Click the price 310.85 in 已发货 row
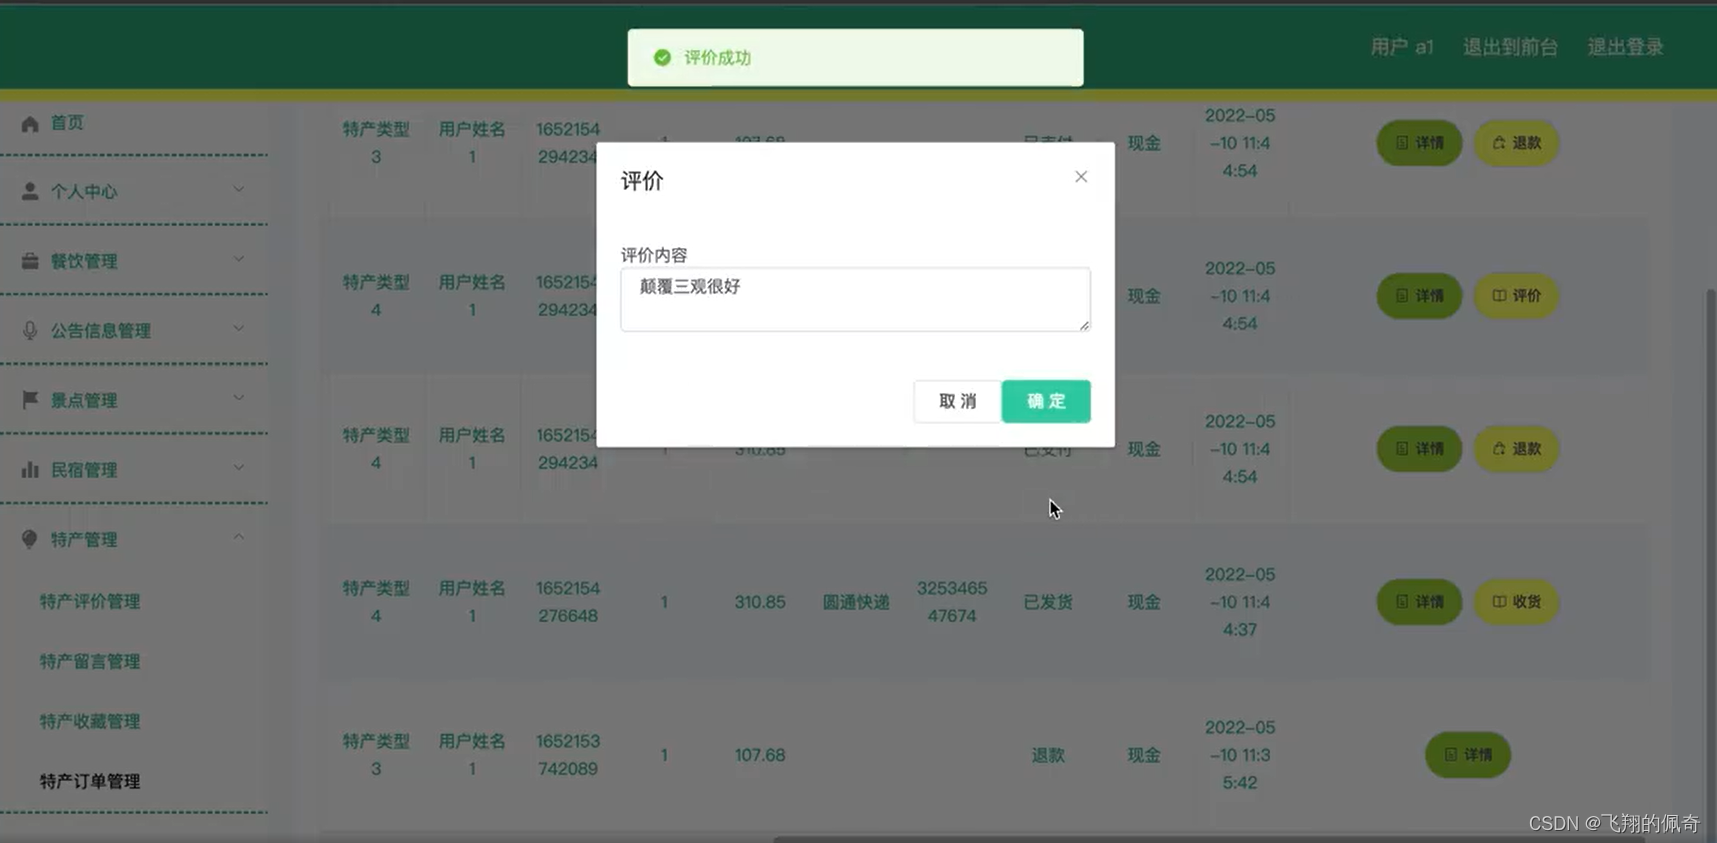This screenshot has height=843, width=1717. tap(760, 602)
